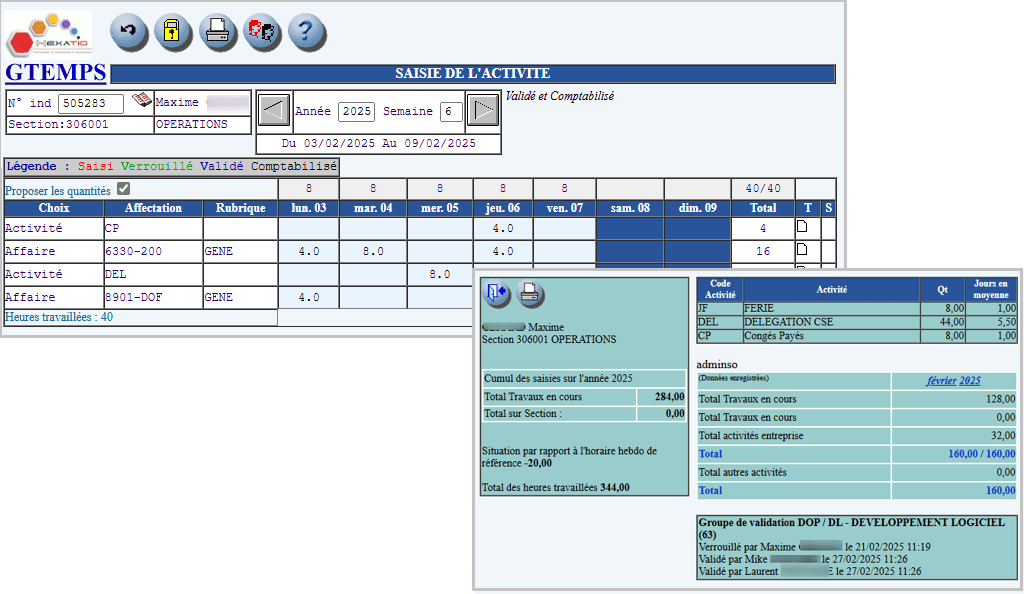Uncheck the Proposer les quantités checkbox

[x=123, y=189]
